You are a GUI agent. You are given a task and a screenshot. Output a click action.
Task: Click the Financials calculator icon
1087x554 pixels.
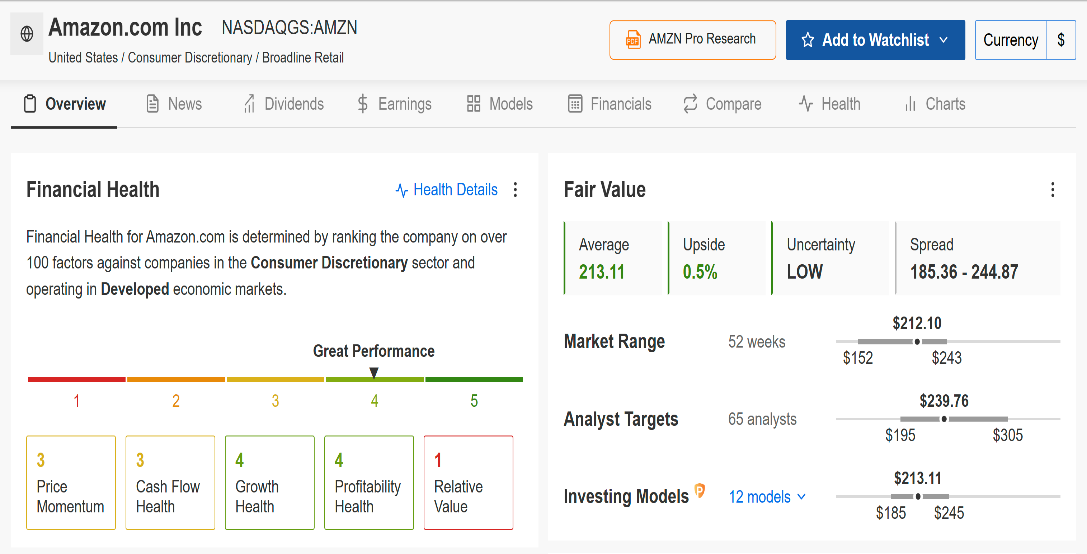click(575, 104)
